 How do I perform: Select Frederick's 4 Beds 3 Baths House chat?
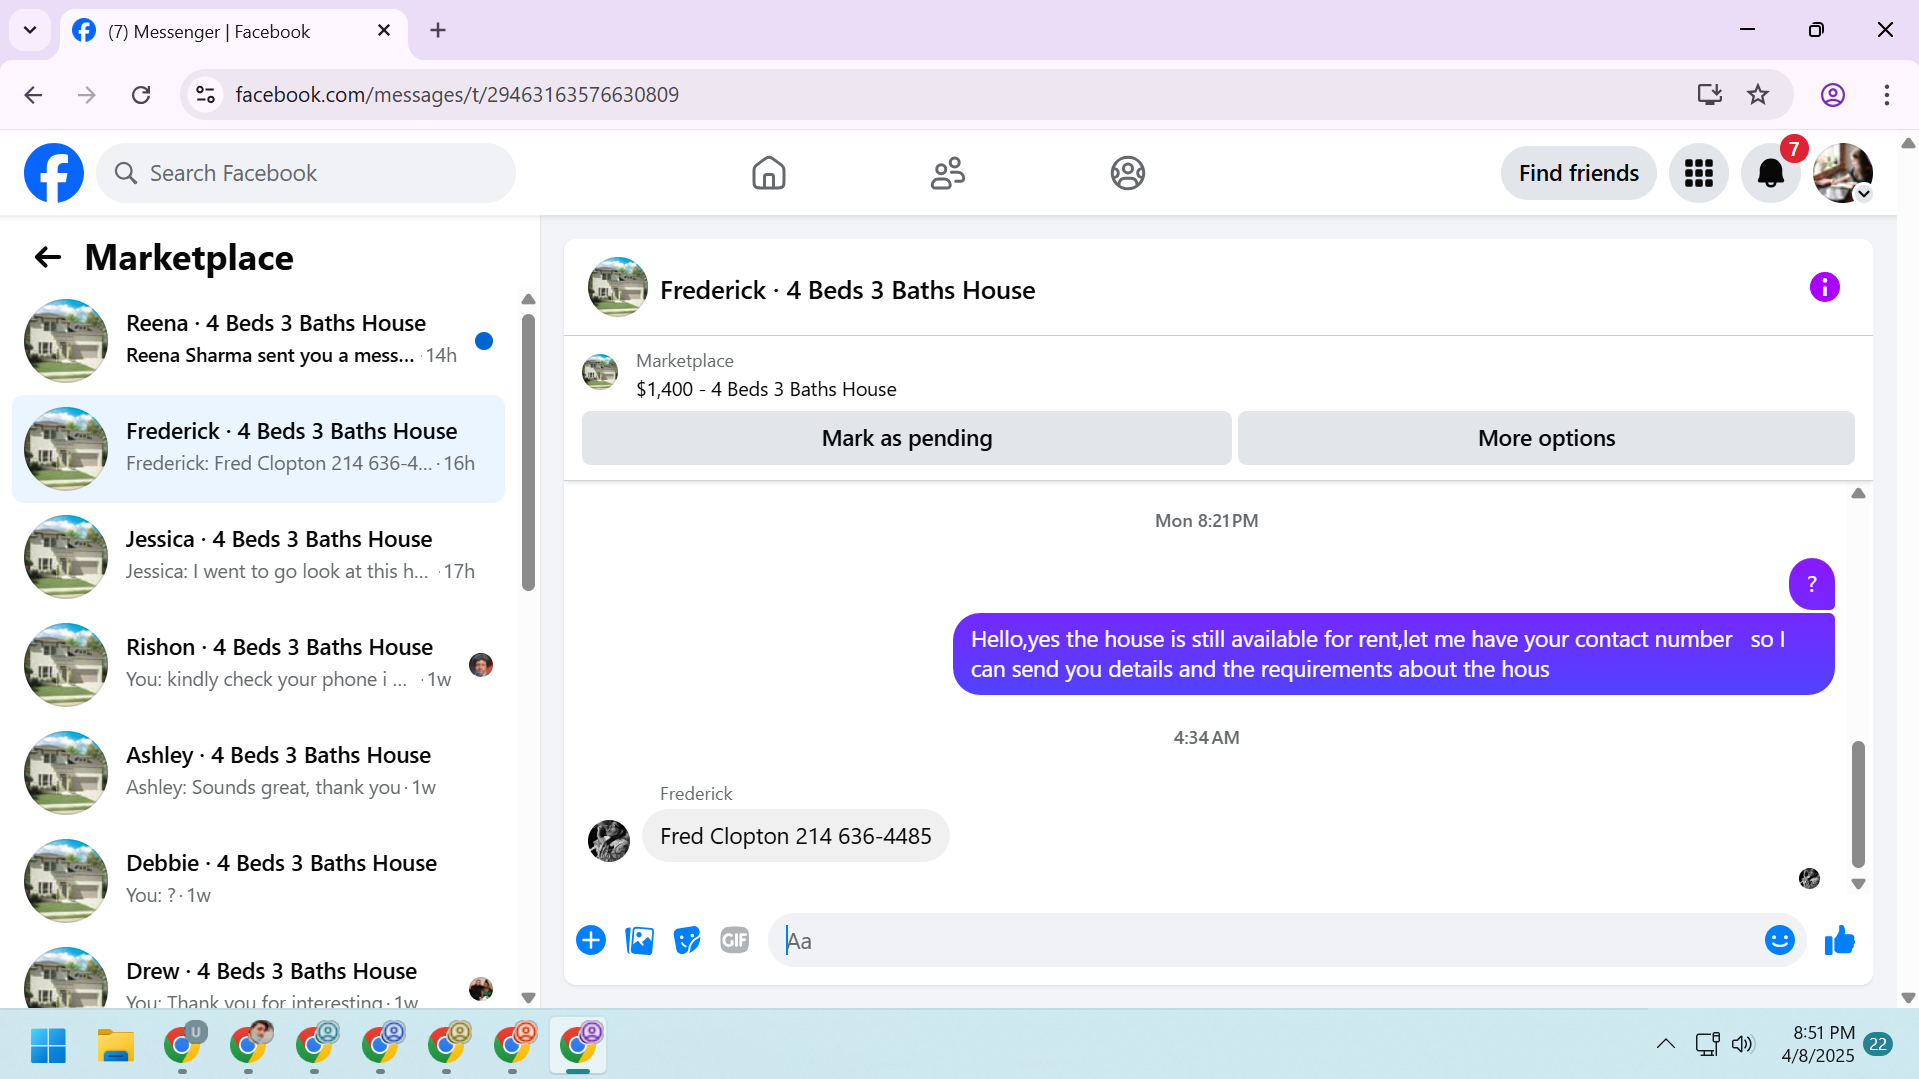tap(258, 449)
